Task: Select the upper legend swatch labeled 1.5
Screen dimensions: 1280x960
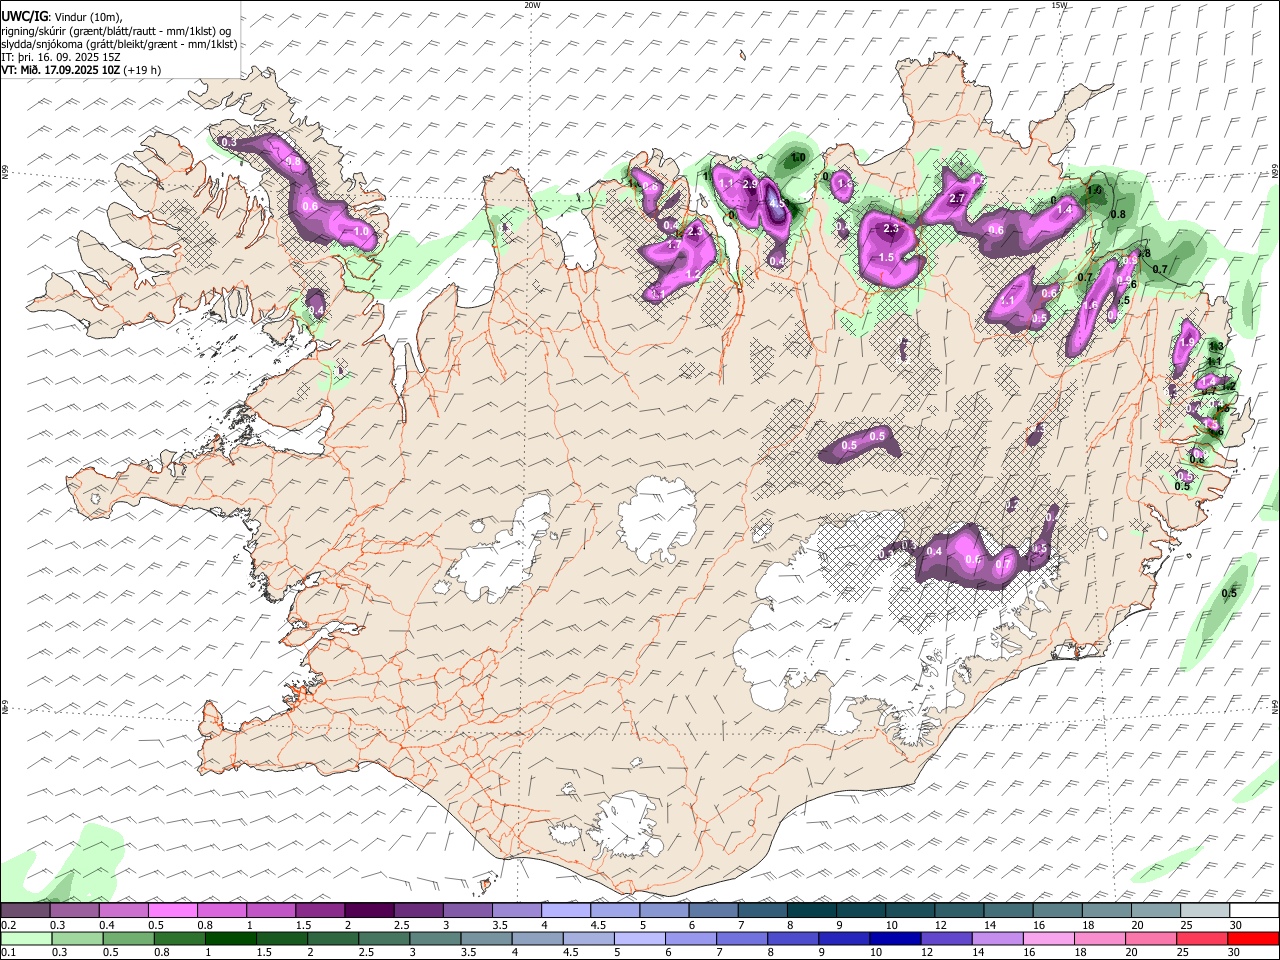Action: [x=320, y=910]
